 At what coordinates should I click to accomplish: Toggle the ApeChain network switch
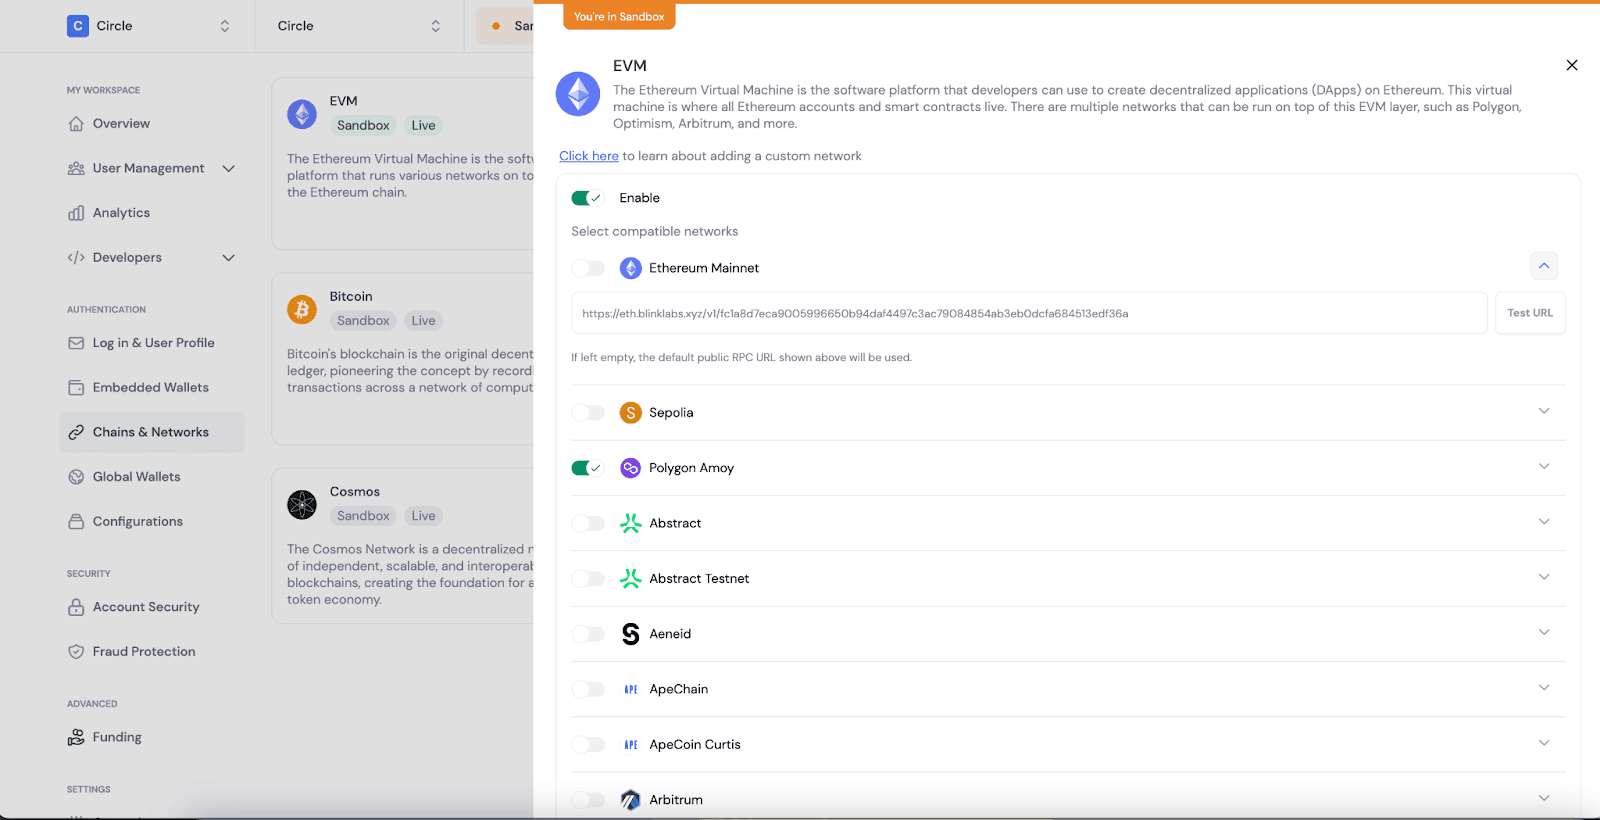tap(588, 689)
